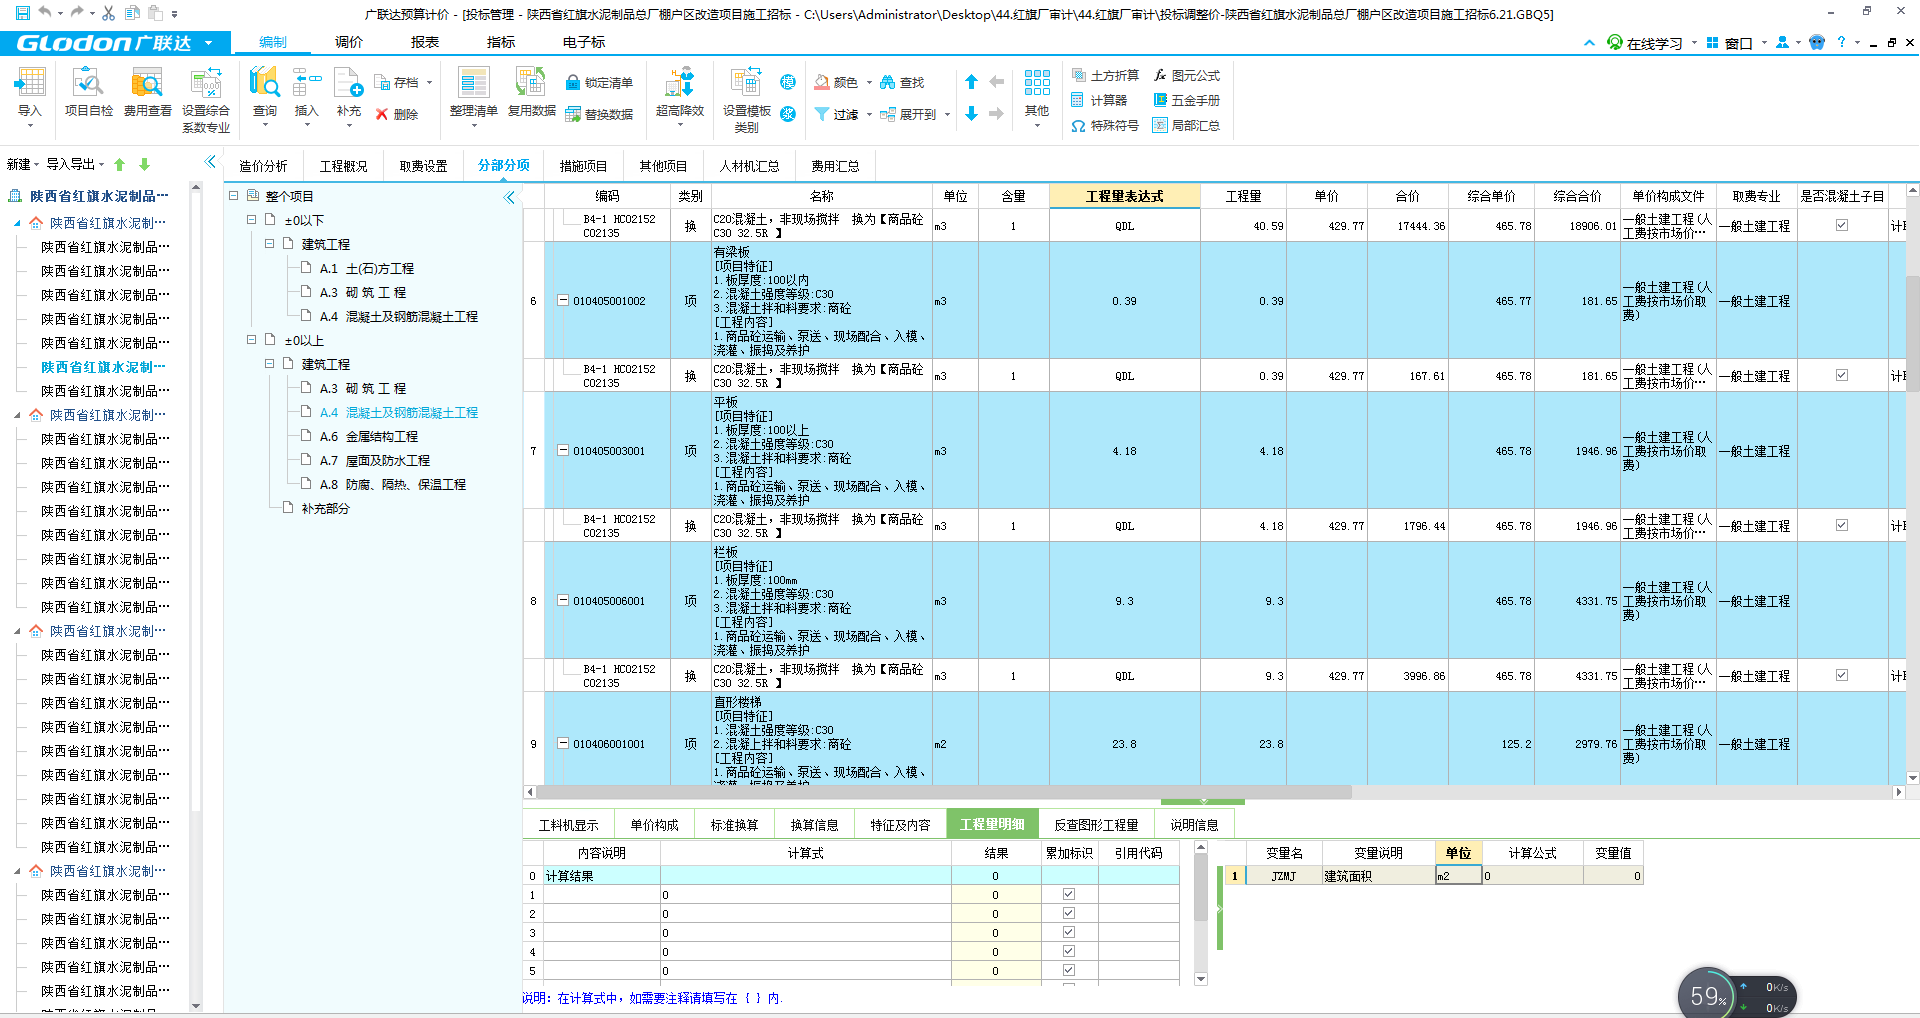Collapse the 整个项目 tree node
Screen dimensions: 1920x1018
[233, 196]
